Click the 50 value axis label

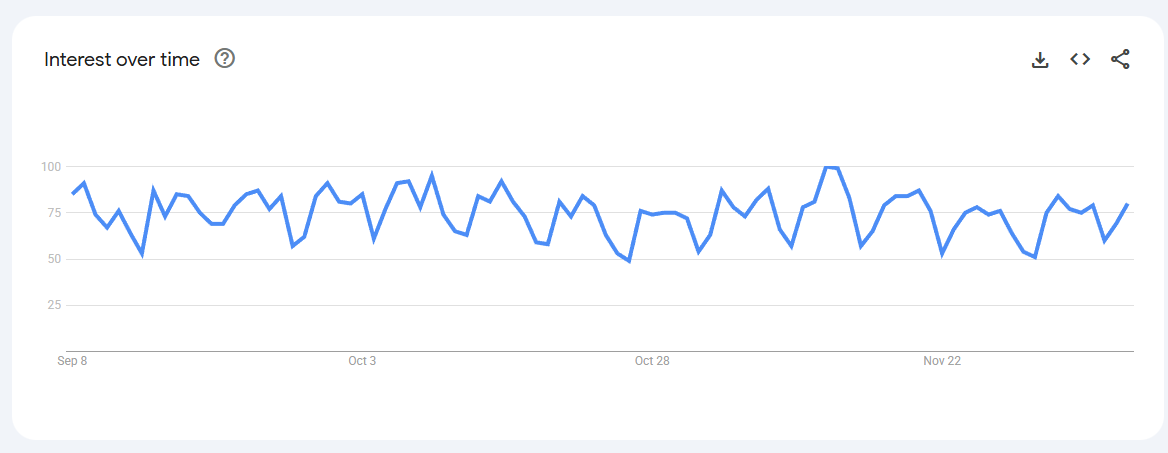tap(52, 259)
